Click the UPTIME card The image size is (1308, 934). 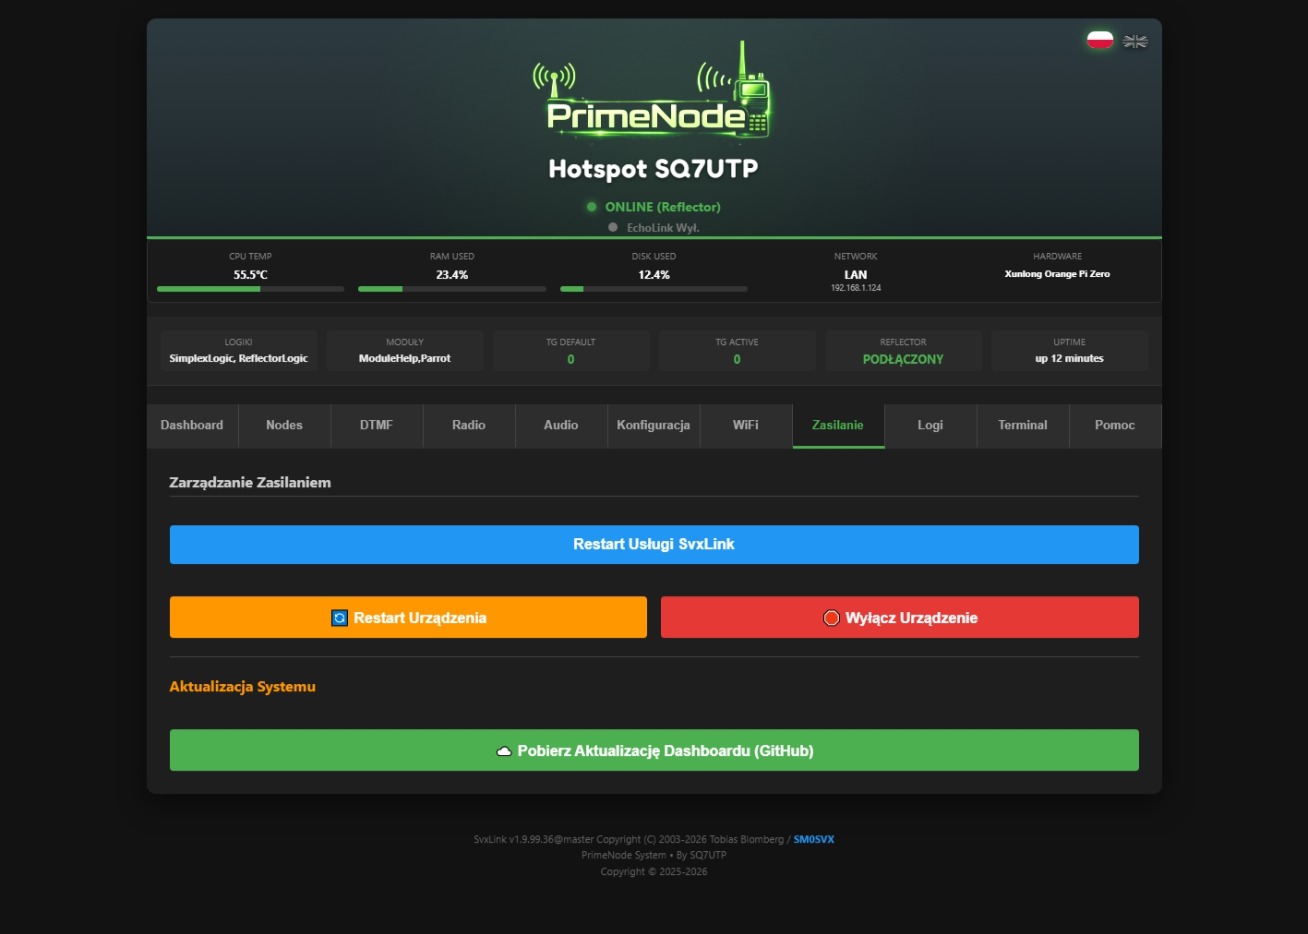pos(1069,351)
